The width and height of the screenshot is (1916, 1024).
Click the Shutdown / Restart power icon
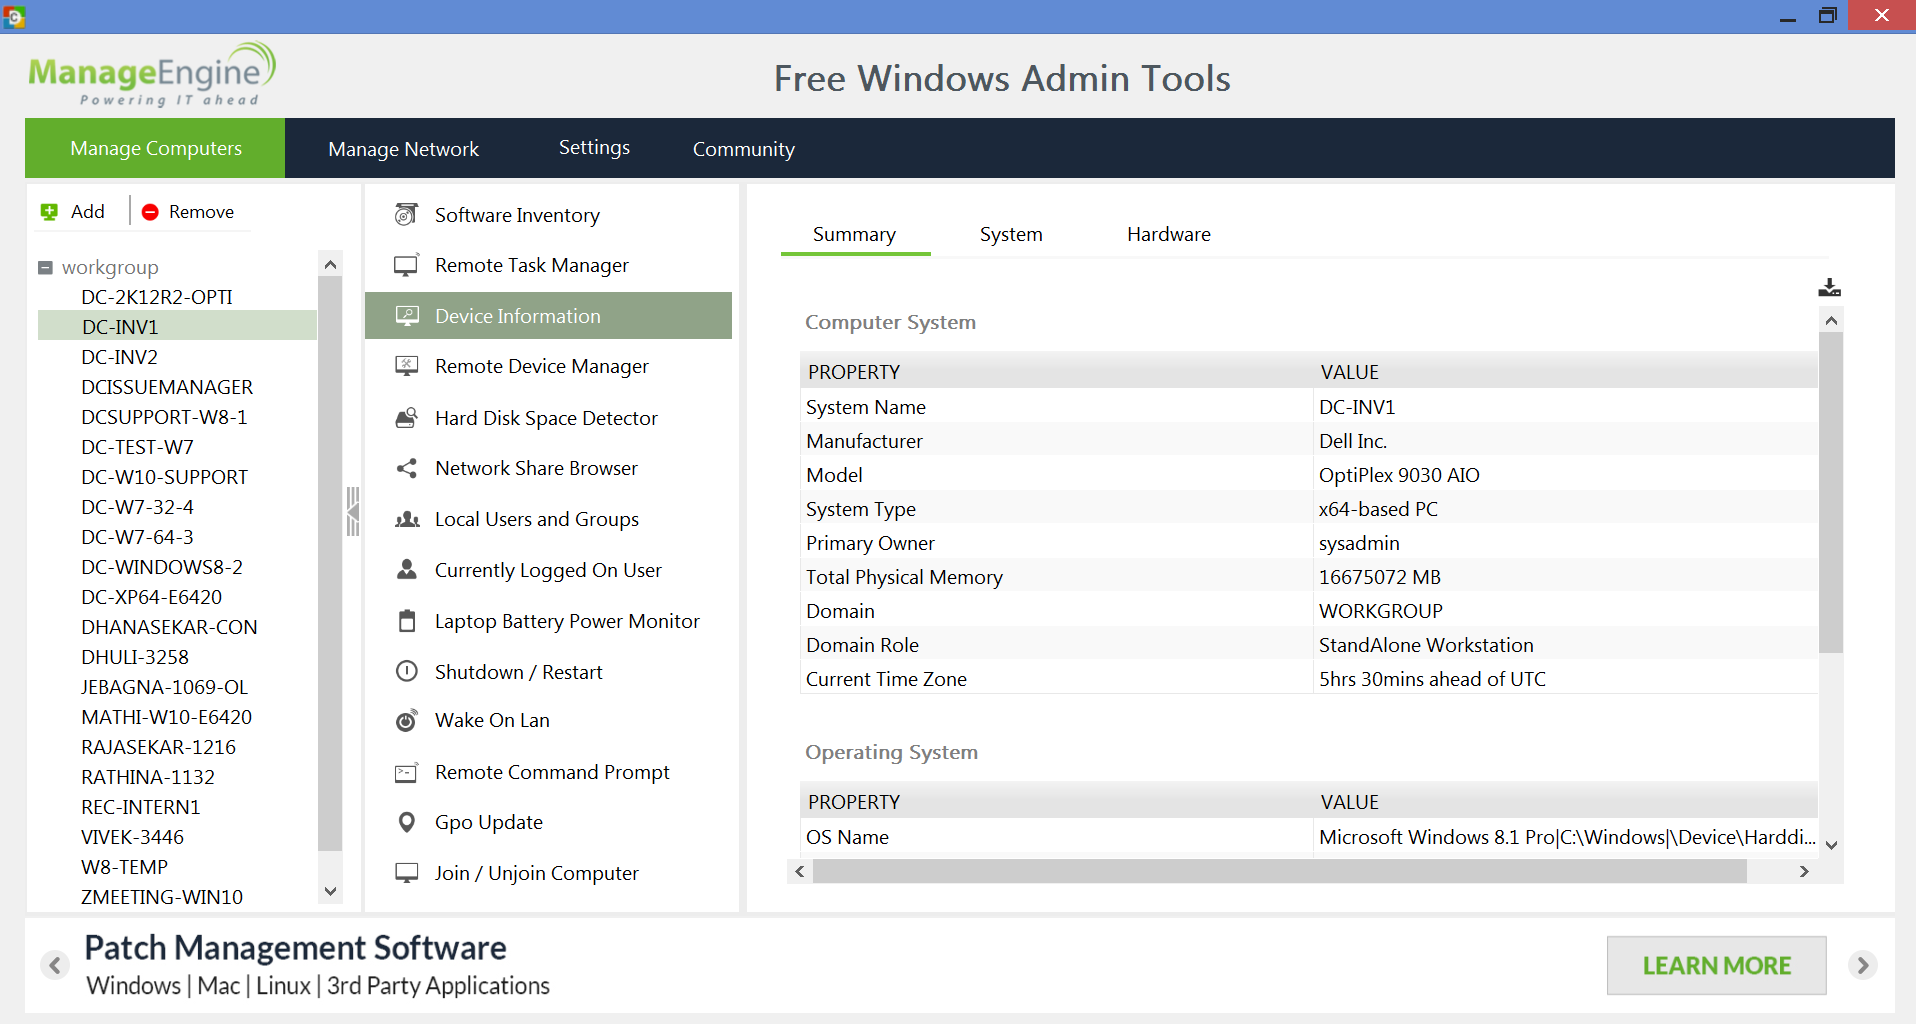[406, 671]
